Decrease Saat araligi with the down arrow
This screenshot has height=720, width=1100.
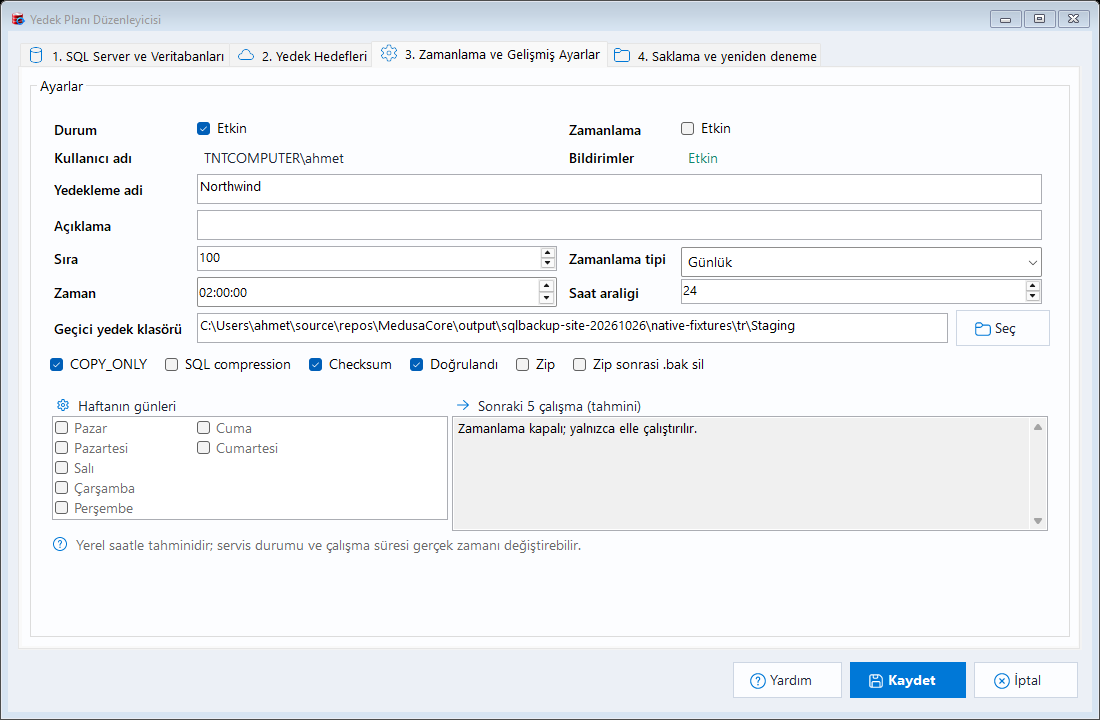(1033, 296)
